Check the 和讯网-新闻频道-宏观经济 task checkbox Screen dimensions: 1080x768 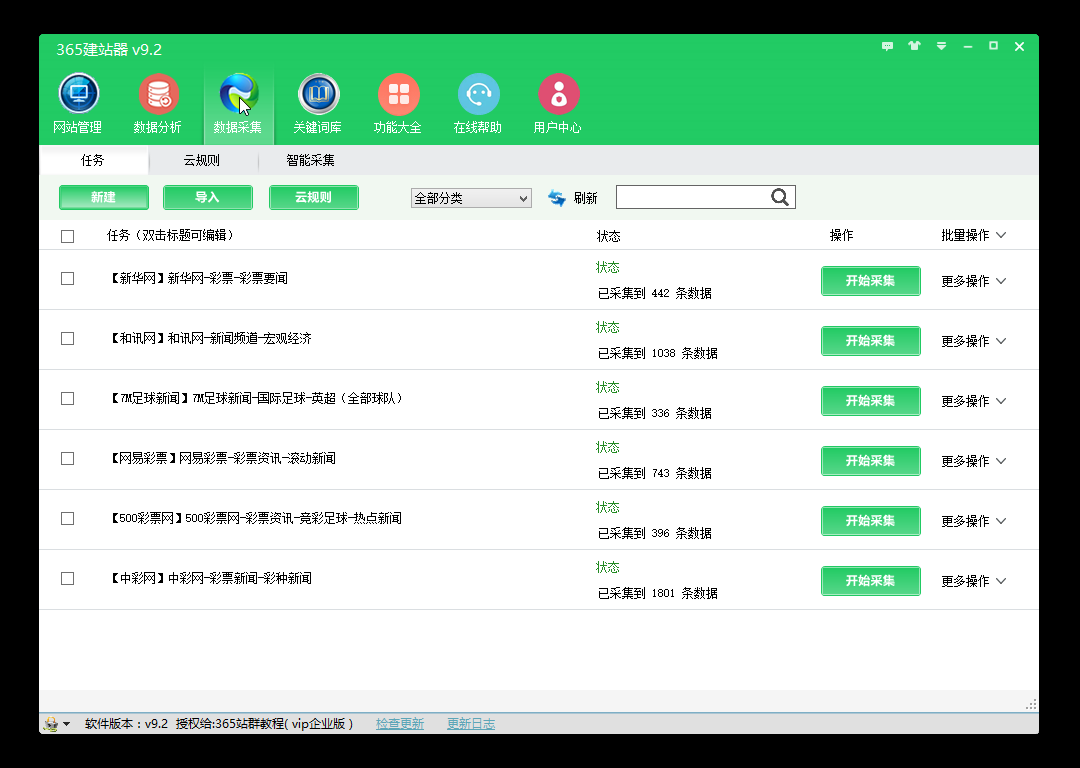coord(68,338)
